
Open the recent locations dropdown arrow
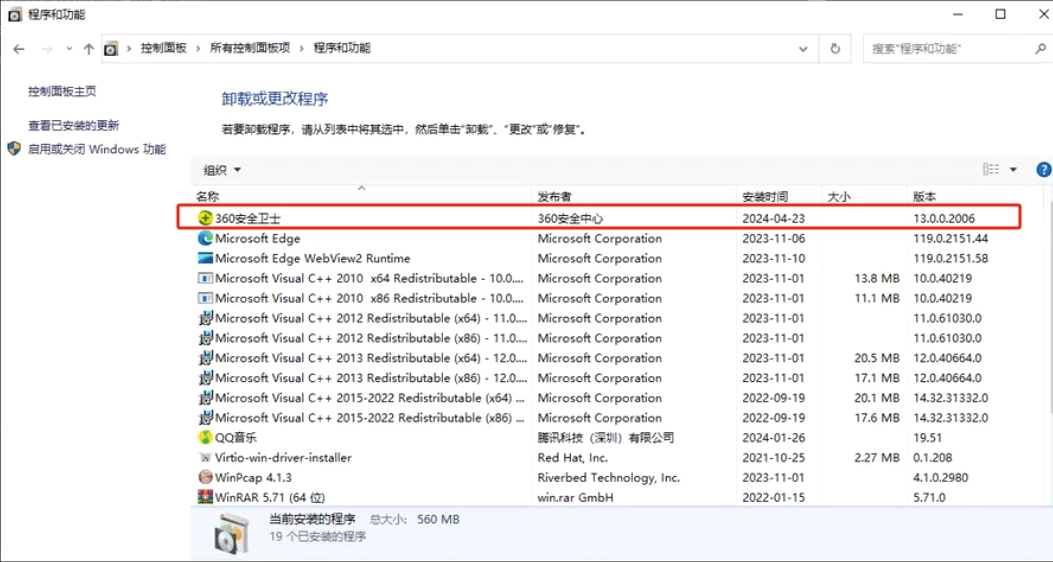(x=69, y=48)
